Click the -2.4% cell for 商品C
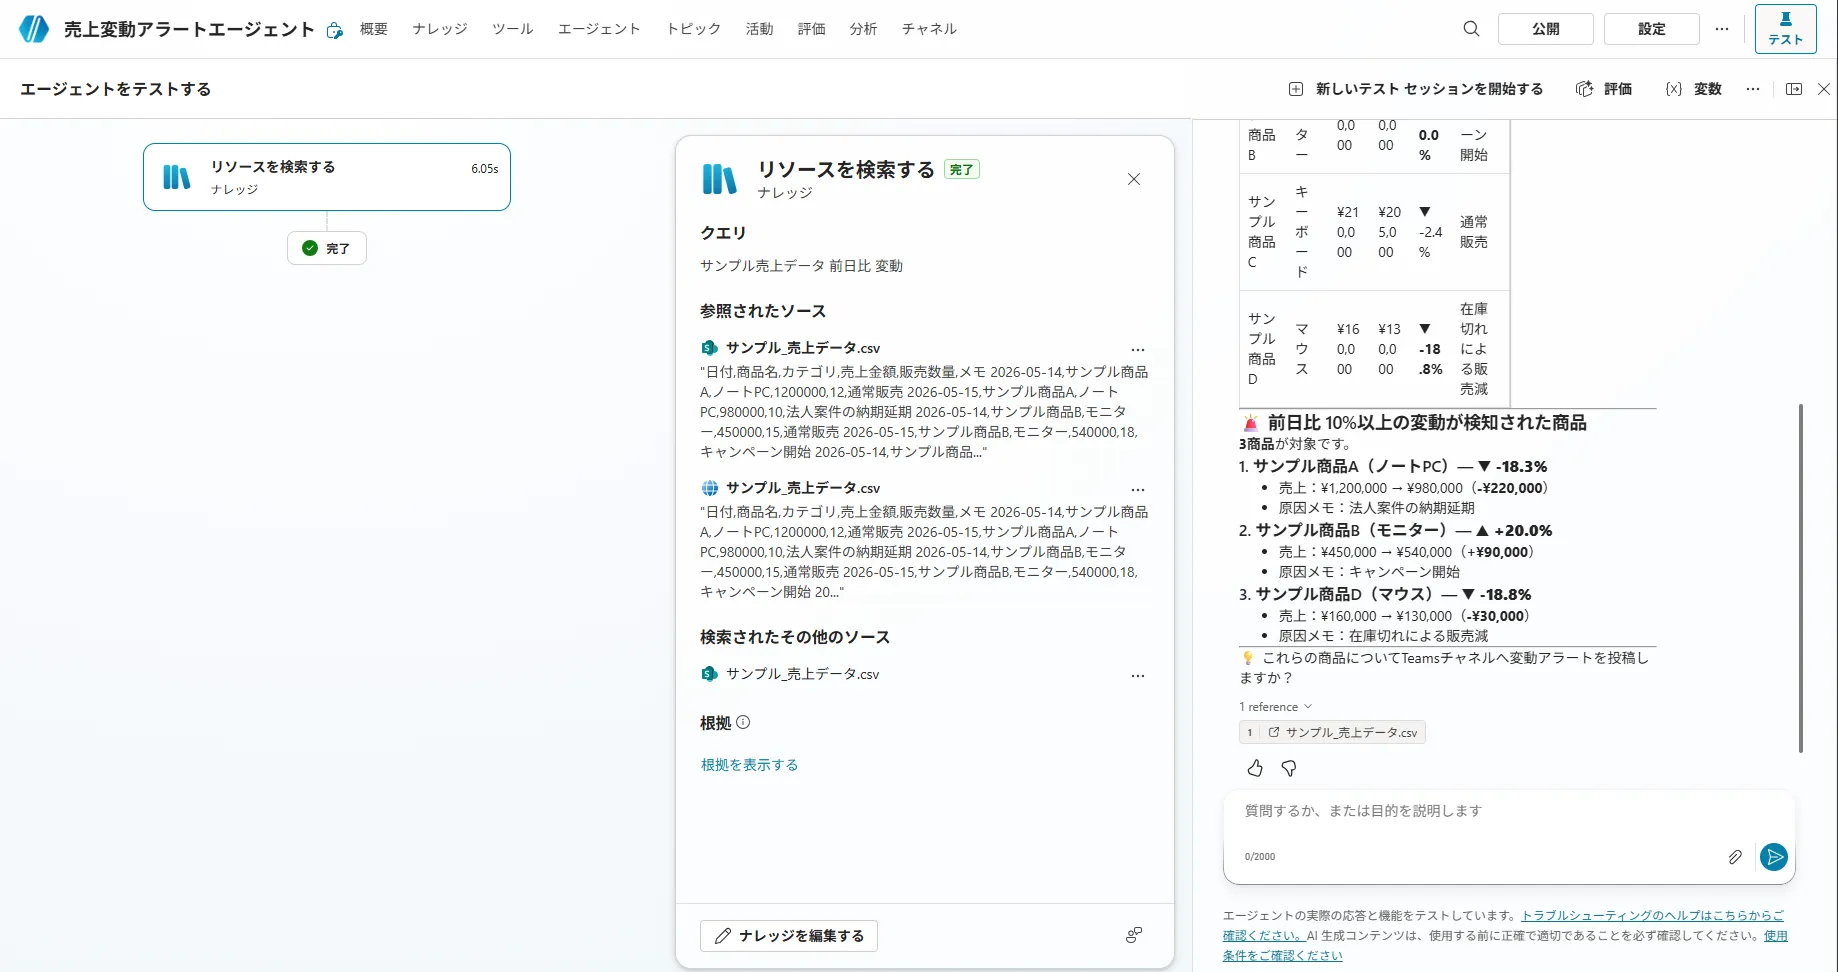Screen dimensions: 1838x972 point(1430,232)
